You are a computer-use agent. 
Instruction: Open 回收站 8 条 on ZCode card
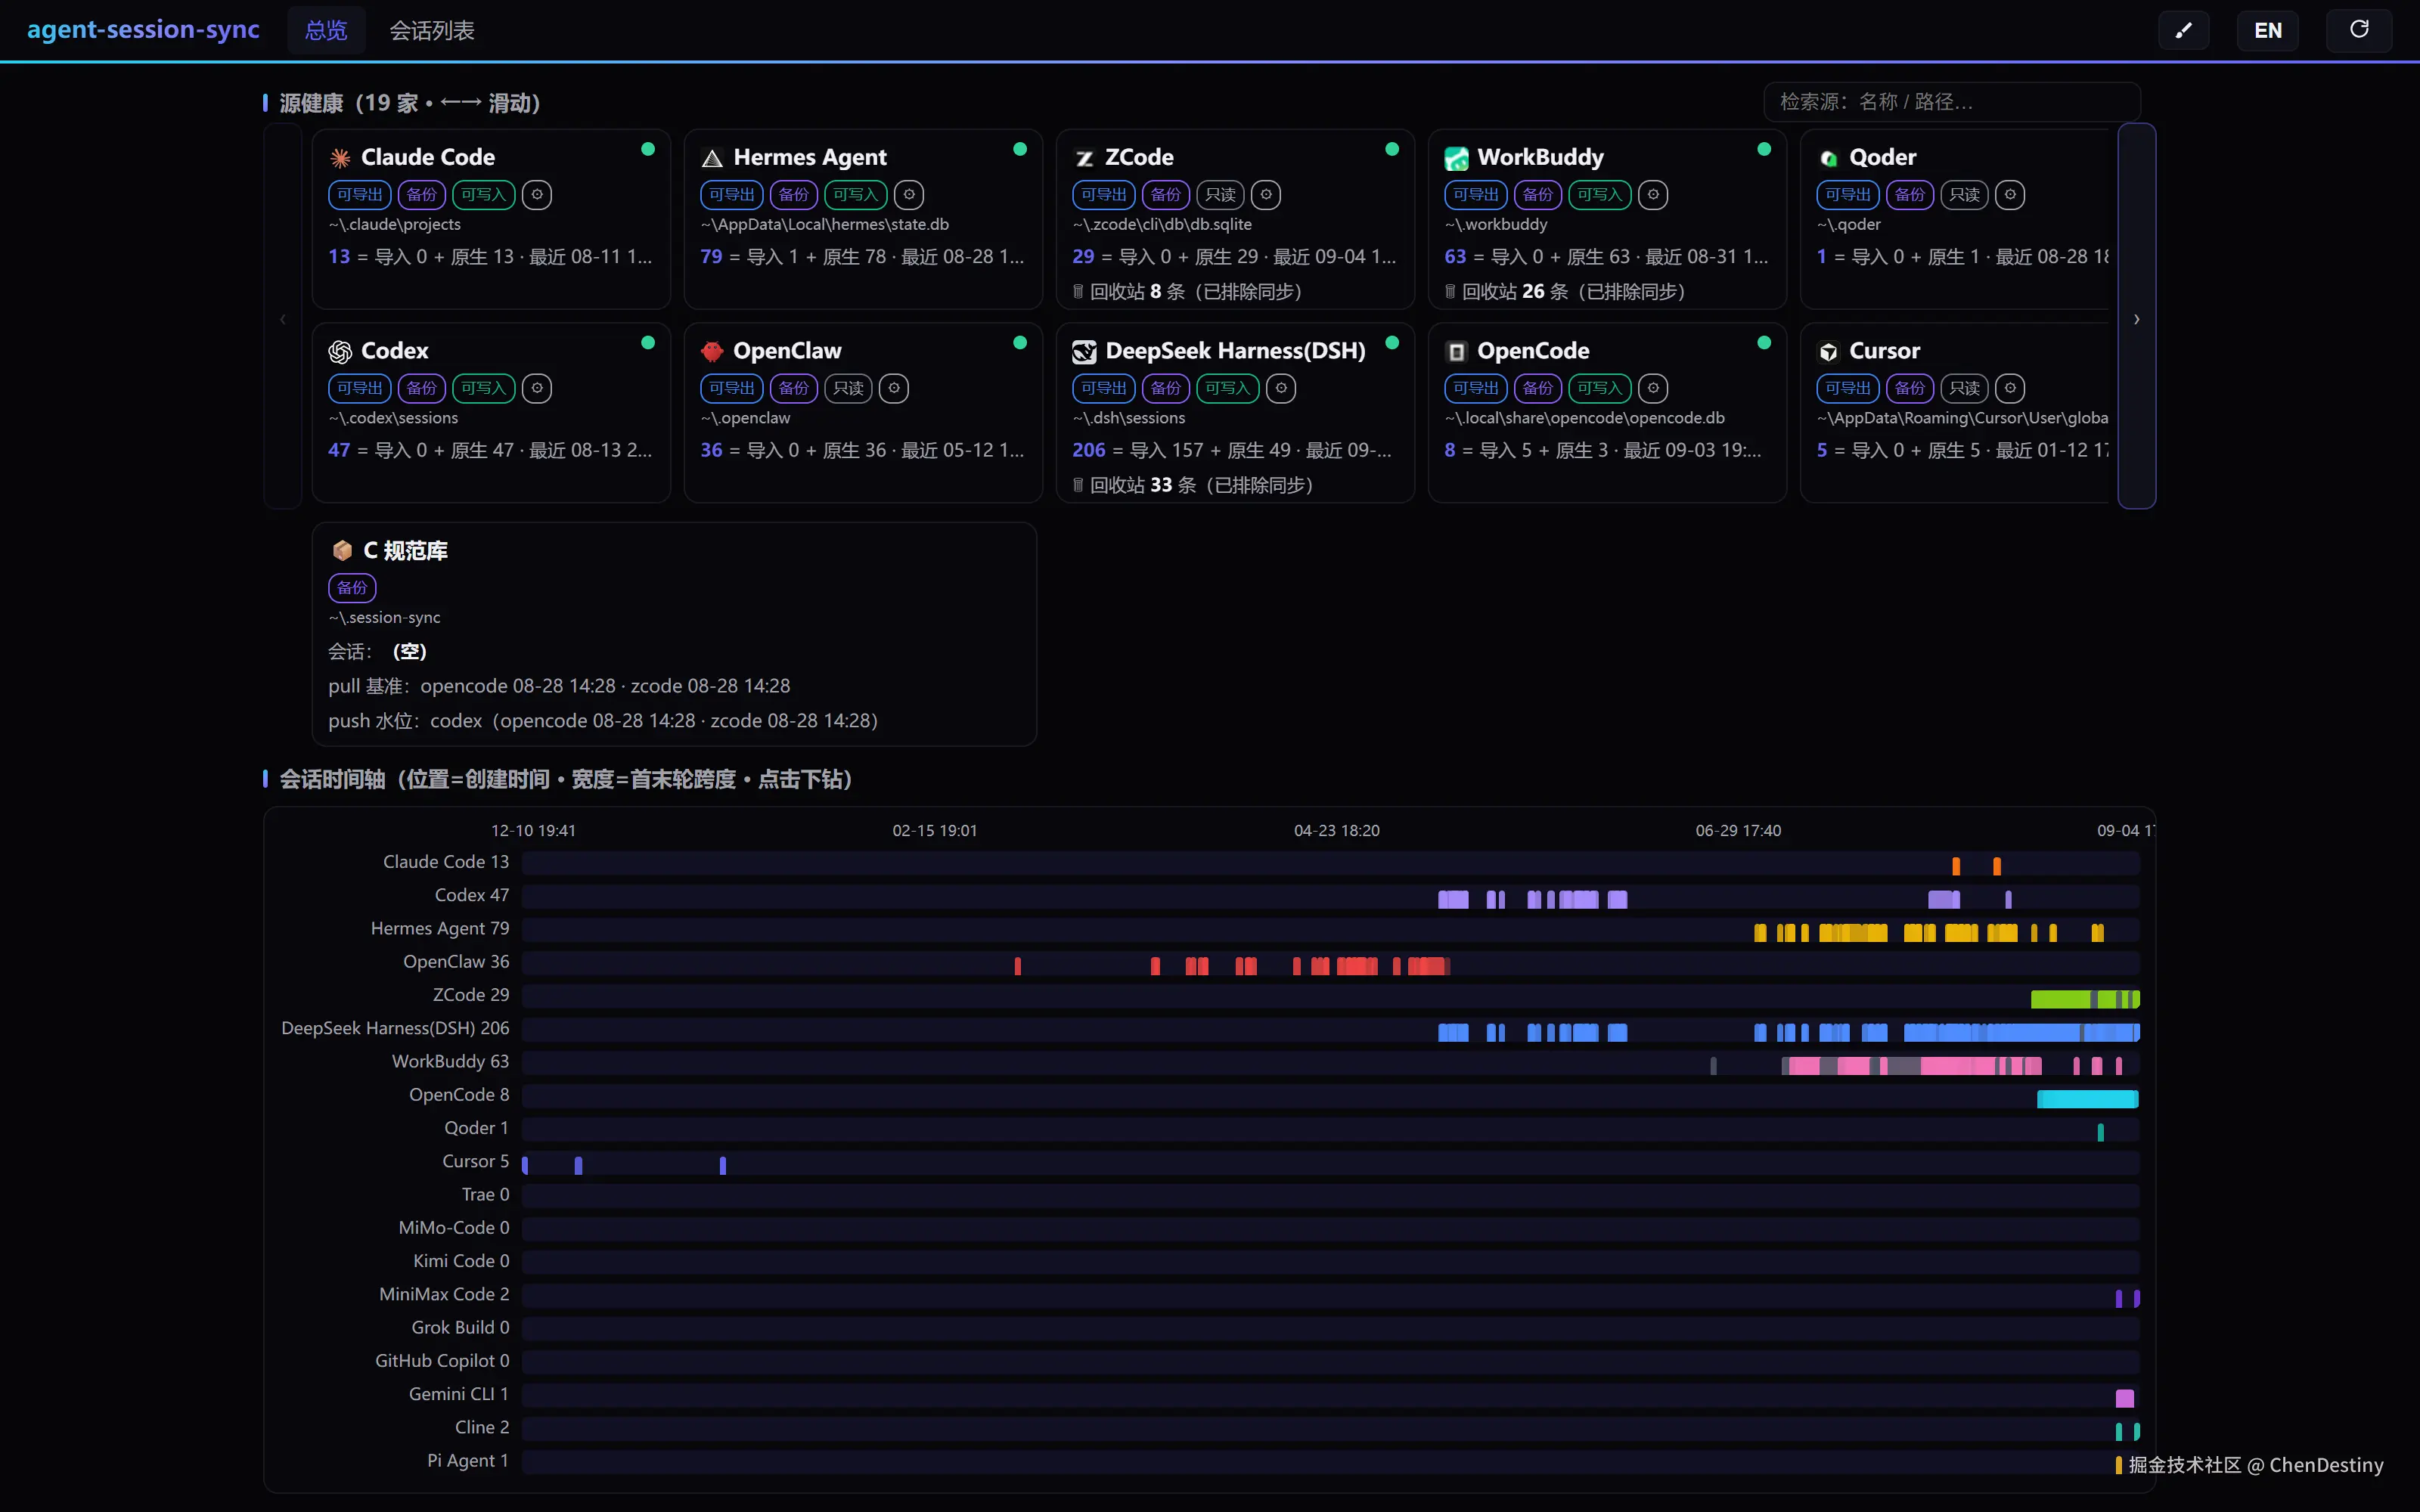coord(1187,292)
